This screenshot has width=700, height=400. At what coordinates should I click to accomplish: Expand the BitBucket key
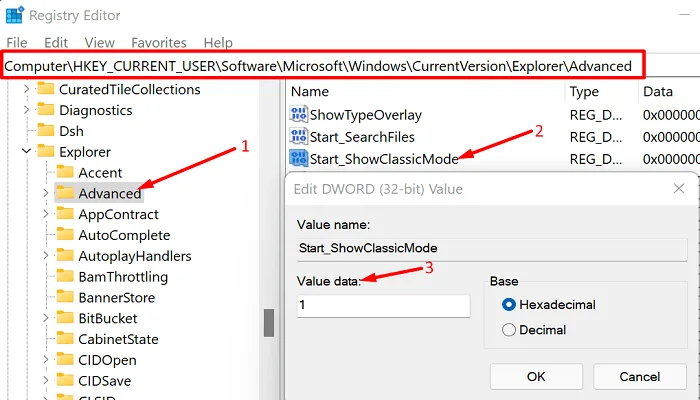[46, 318]
